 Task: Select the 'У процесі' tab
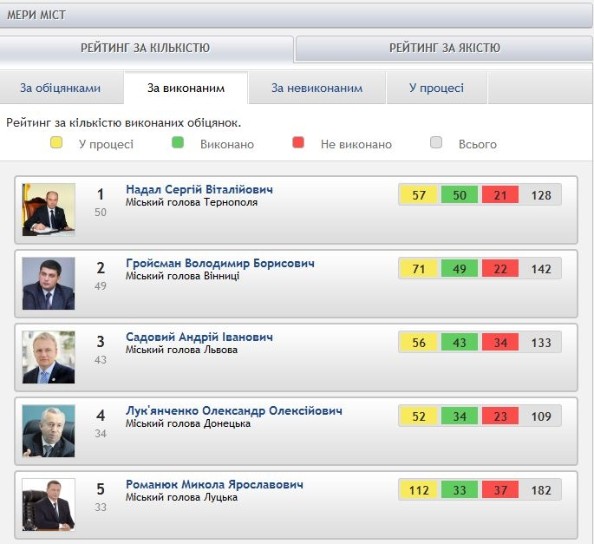click(x=436, y=88)
